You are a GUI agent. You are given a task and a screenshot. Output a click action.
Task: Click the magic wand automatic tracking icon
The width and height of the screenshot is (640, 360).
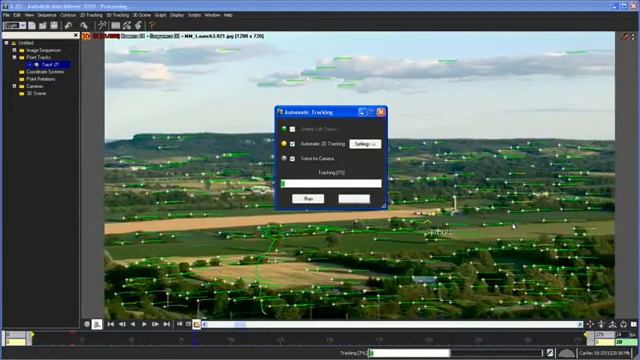tap(102, 25)
